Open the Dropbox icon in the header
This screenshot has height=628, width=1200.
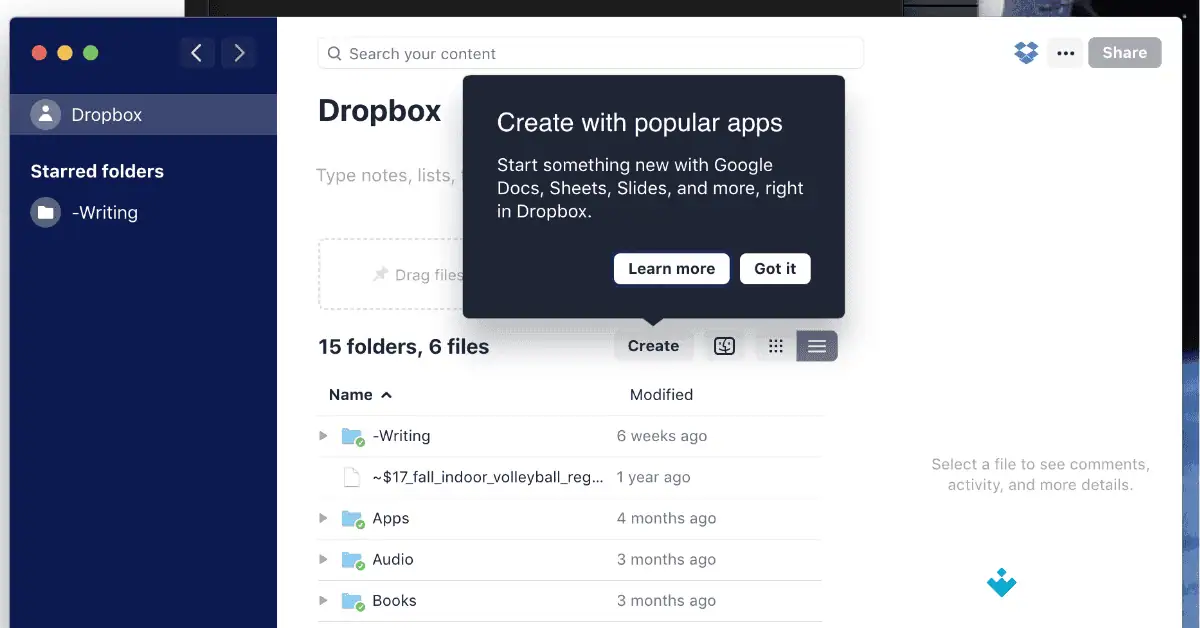pos(1025,52)
